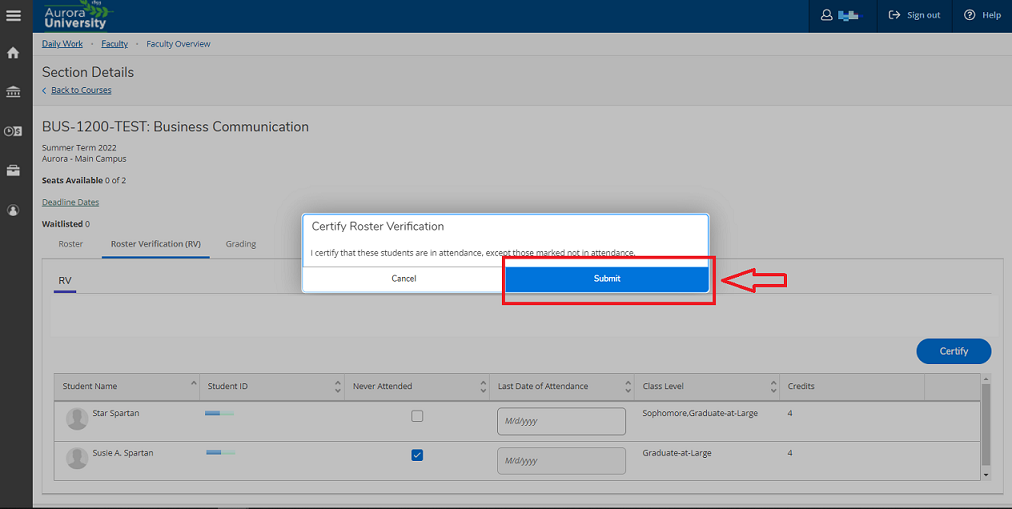This screenshot has height=509, width=1012.
Task: Click the table's vertical scrollbar
Action: pos(985,426)
